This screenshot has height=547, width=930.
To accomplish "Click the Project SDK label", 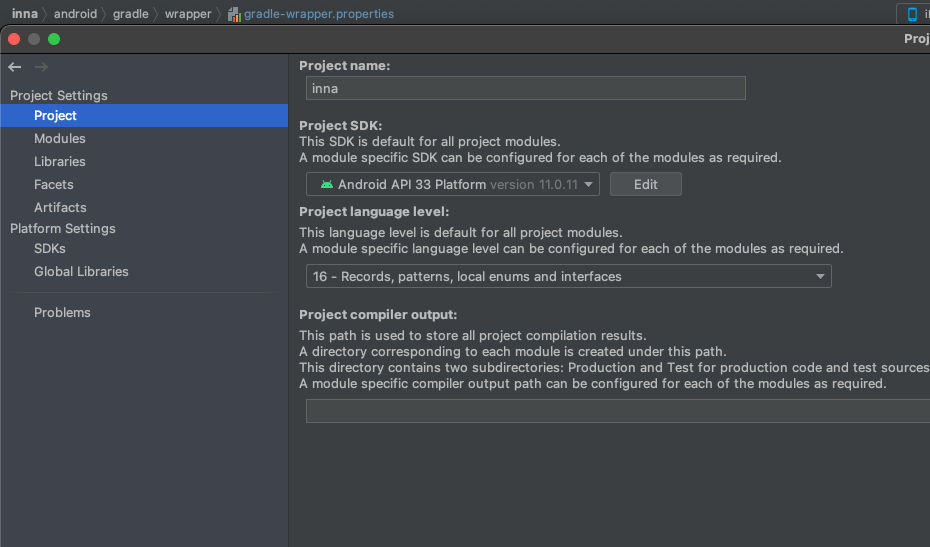I will [x=340, y=126].
